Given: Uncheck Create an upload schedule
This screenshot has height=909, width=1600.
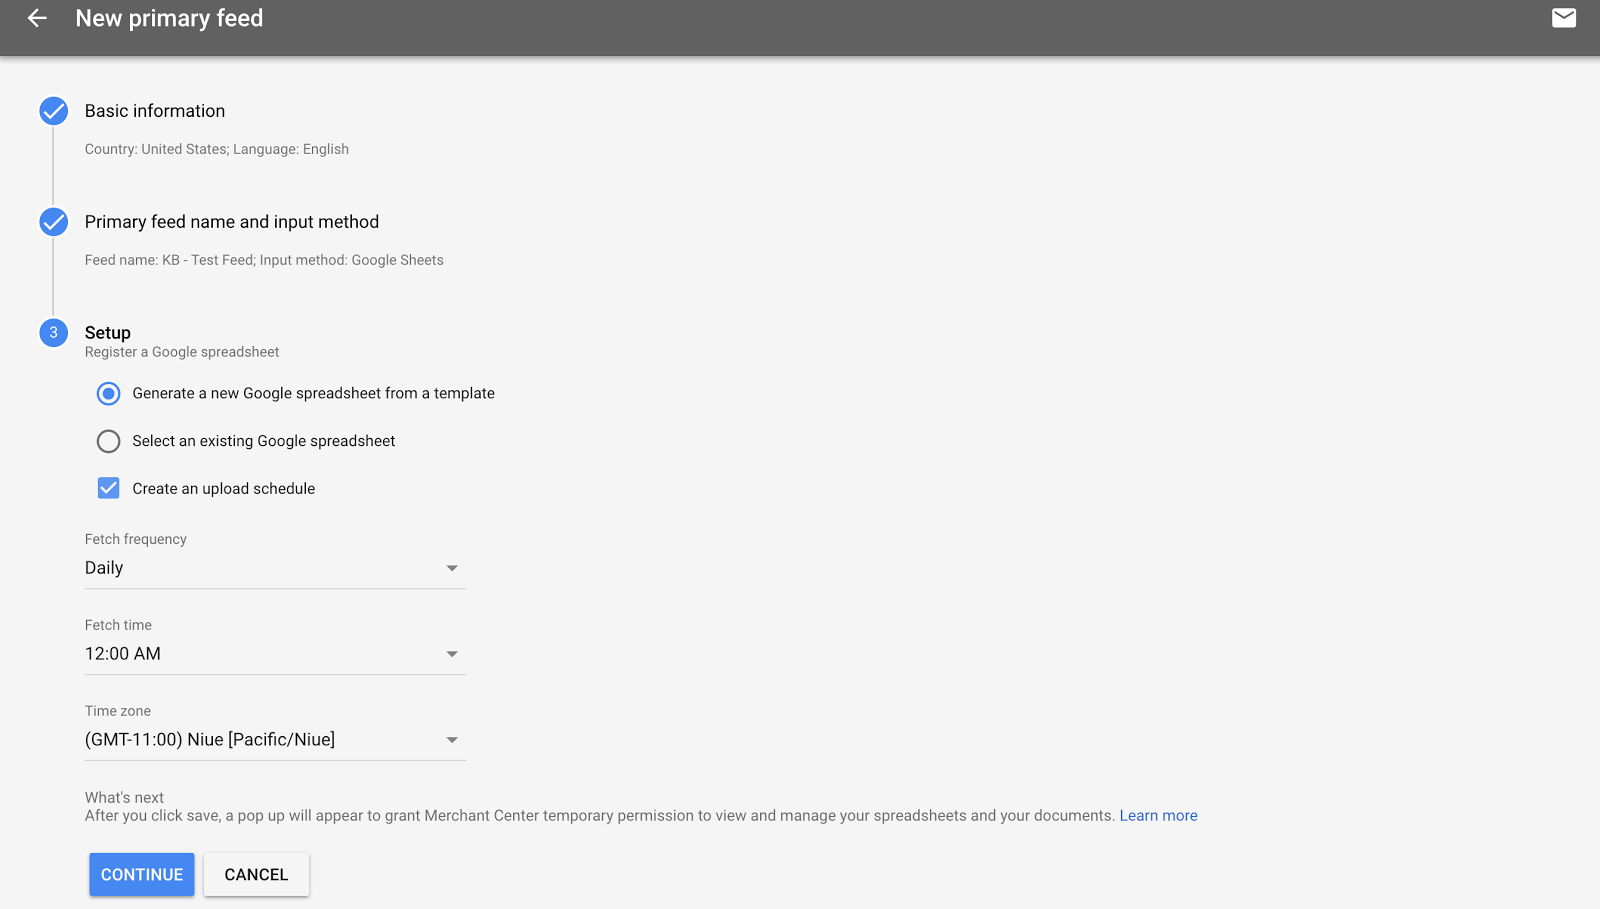Looking at the screenshot, I should [109, 488].
